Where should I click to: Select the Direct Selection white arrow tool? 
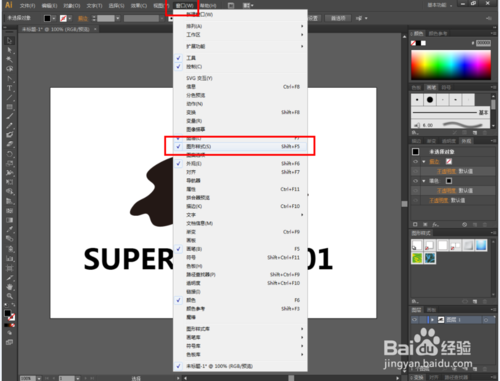(9, 50)
